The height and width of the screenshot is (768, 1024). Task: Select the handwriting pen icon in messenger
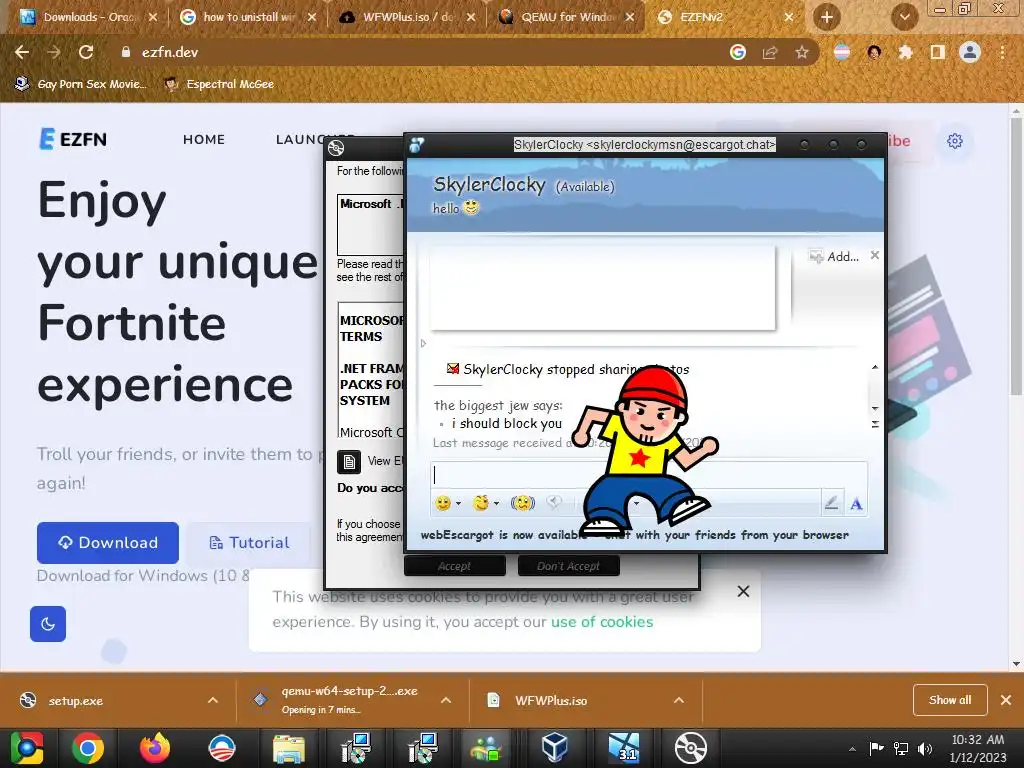pyautogui.click(x=831, y=503)
